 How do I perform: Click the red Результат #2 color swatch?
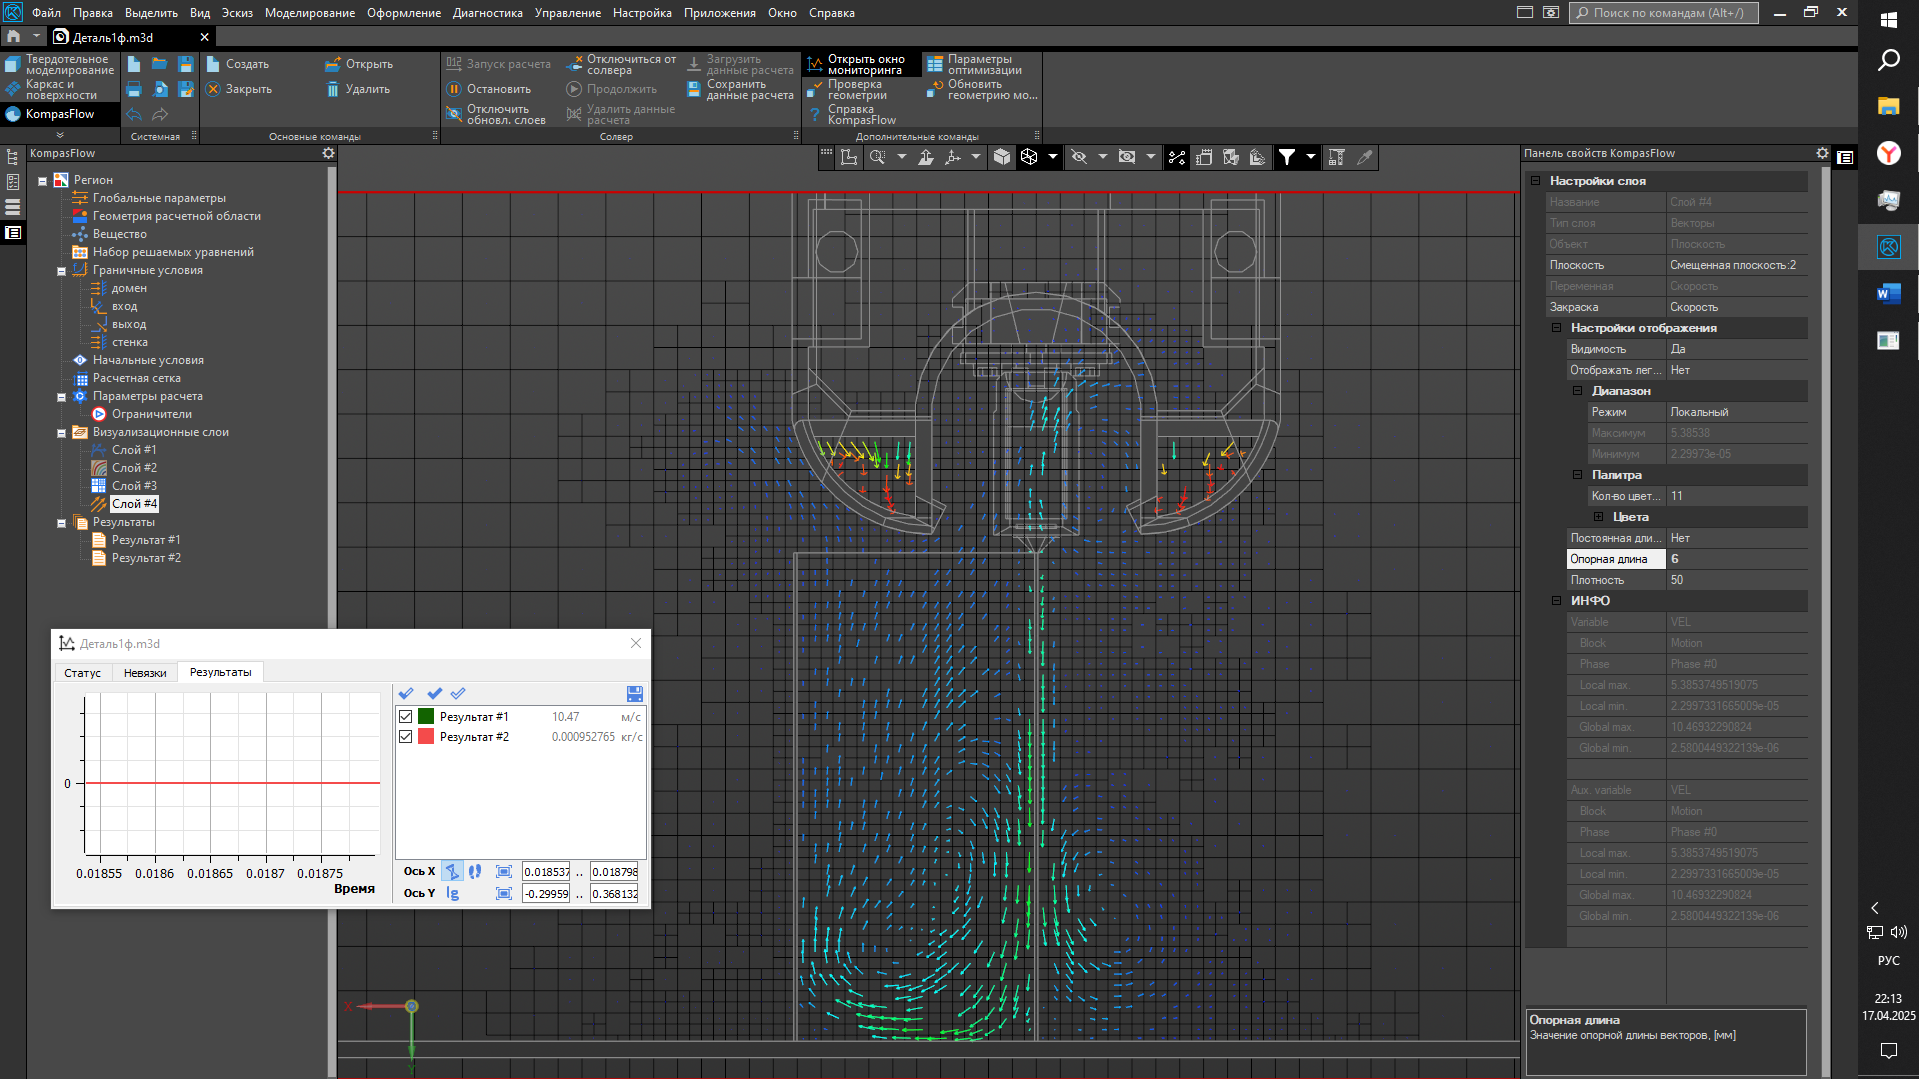[x=426, y=737]
